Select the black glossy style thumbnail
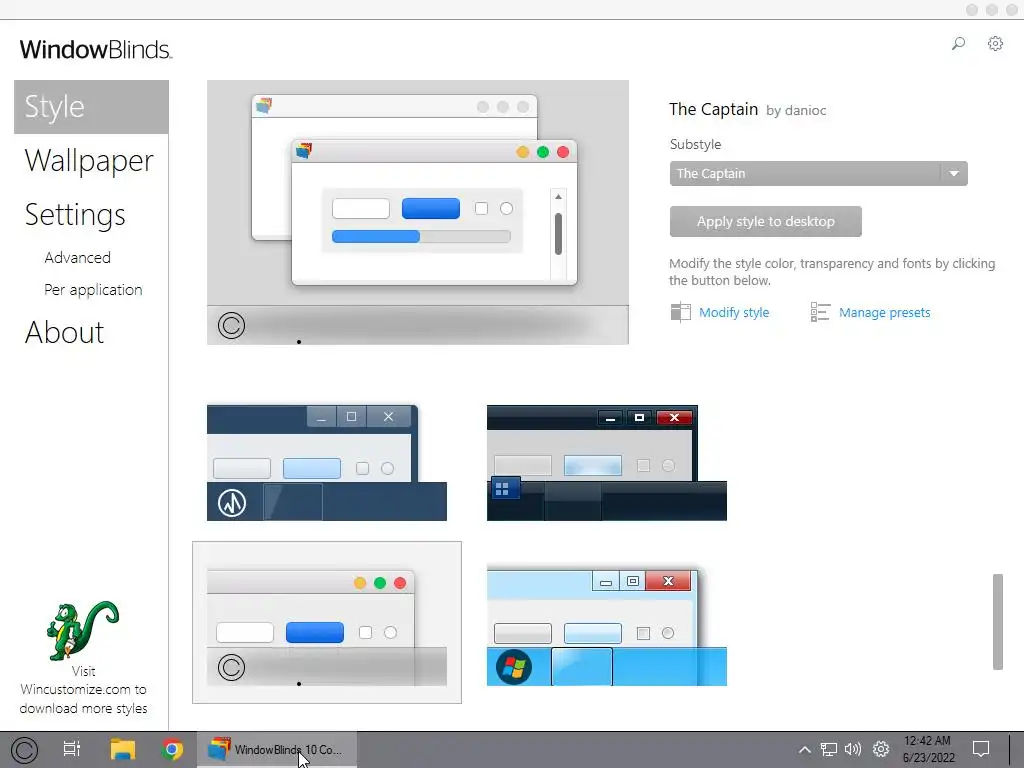Screen dimensions: 1024x768 (607, 463)
